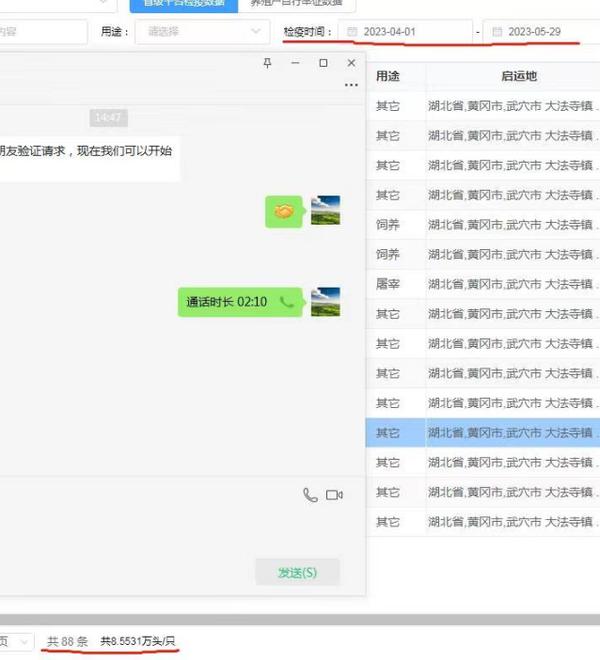The width and height of the screenshot is (600, 660).
Task: Open the 用途 '请选择' dropdown
Action: pos(202,32)
